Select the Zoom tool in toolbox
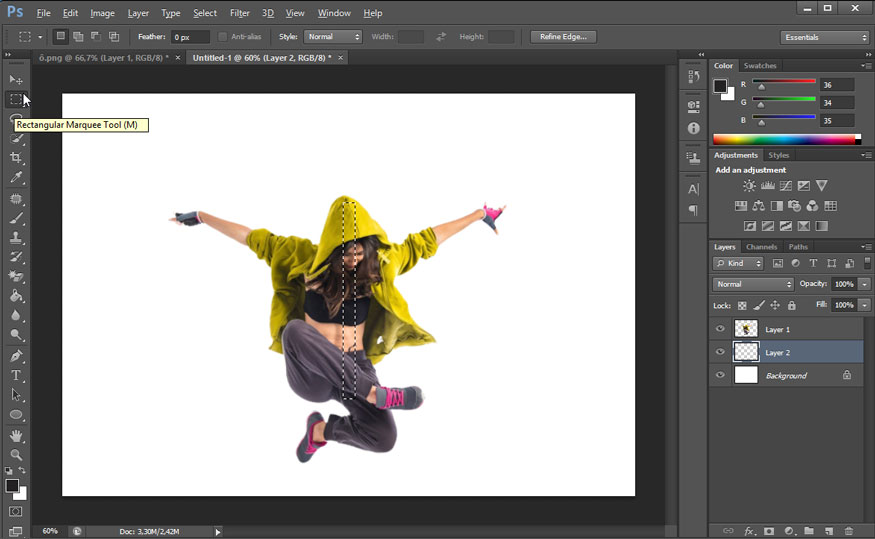This screenshot has height=539, width=875. click(16, 454)
